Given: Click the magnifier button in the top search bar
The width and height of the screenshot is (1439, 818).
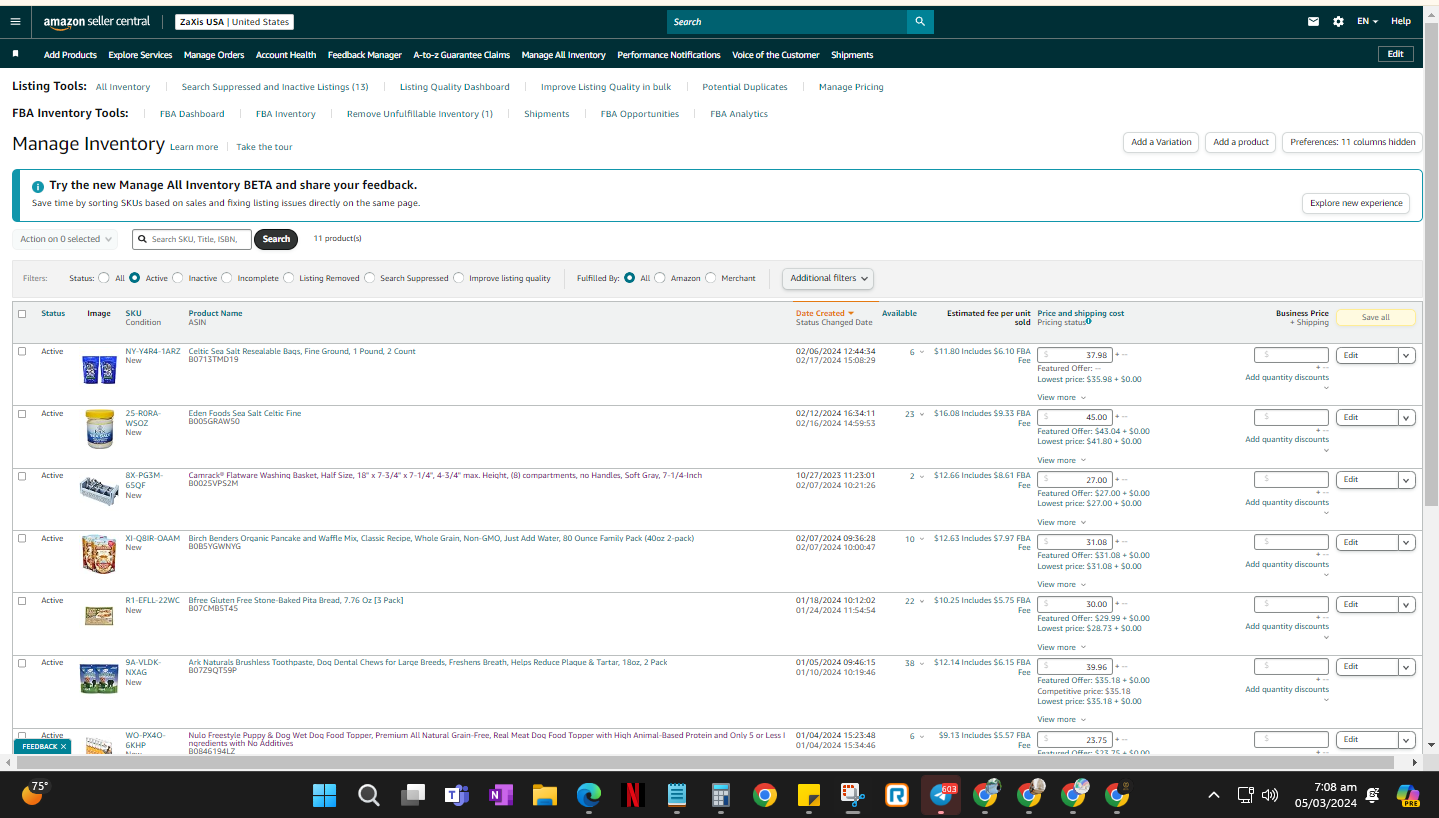Looking at the screenshot, I should coord(920,21).
